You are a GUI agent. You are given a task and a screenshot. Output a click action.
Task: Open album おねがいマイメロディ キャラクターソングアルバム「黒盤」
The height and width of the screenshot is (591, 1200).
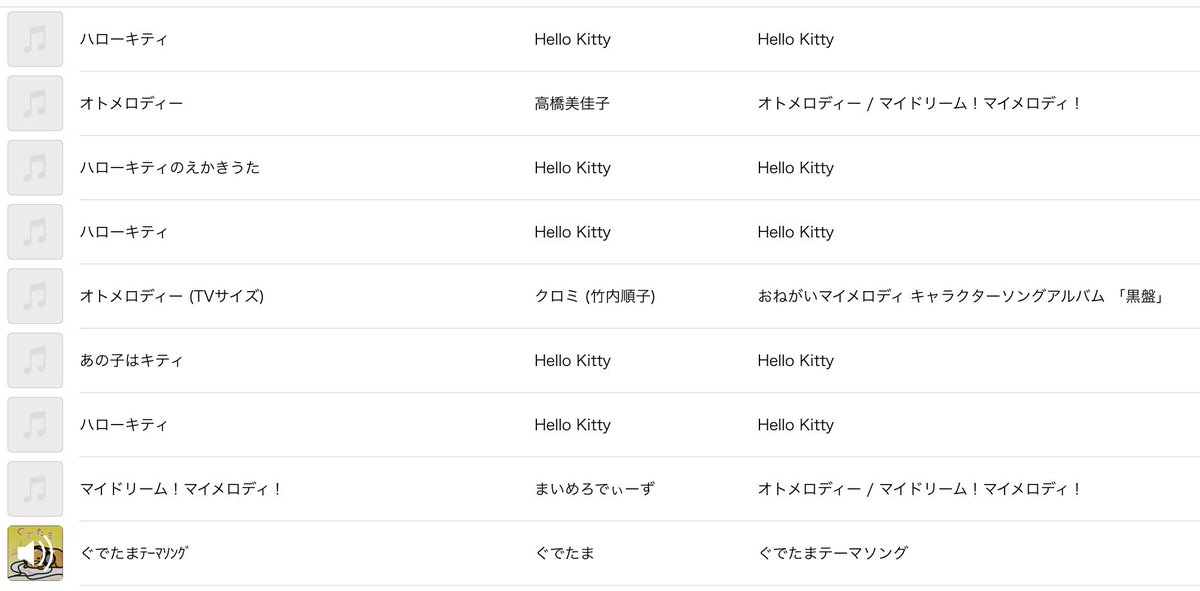(961, 296)
